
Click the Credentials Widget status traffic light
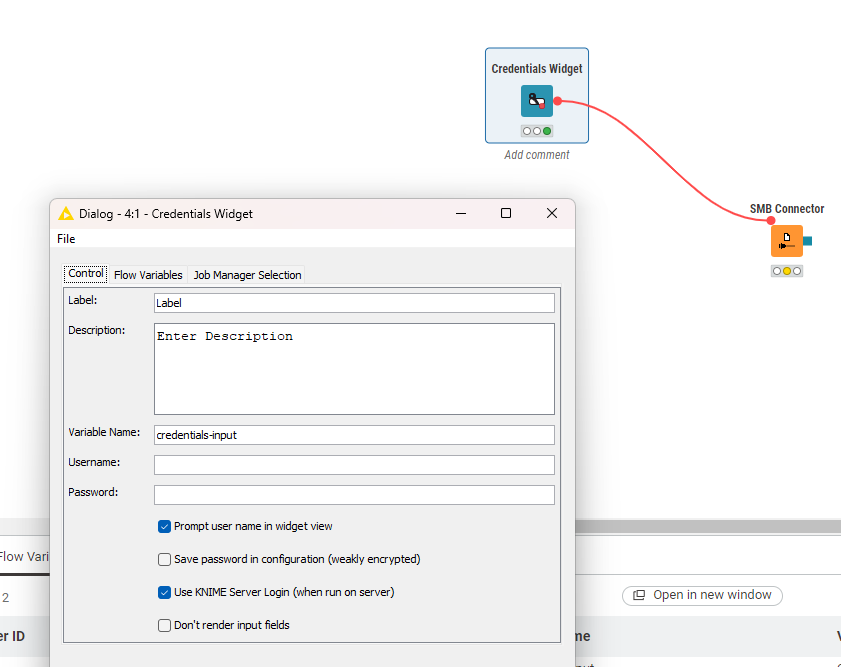coord(536,131)
